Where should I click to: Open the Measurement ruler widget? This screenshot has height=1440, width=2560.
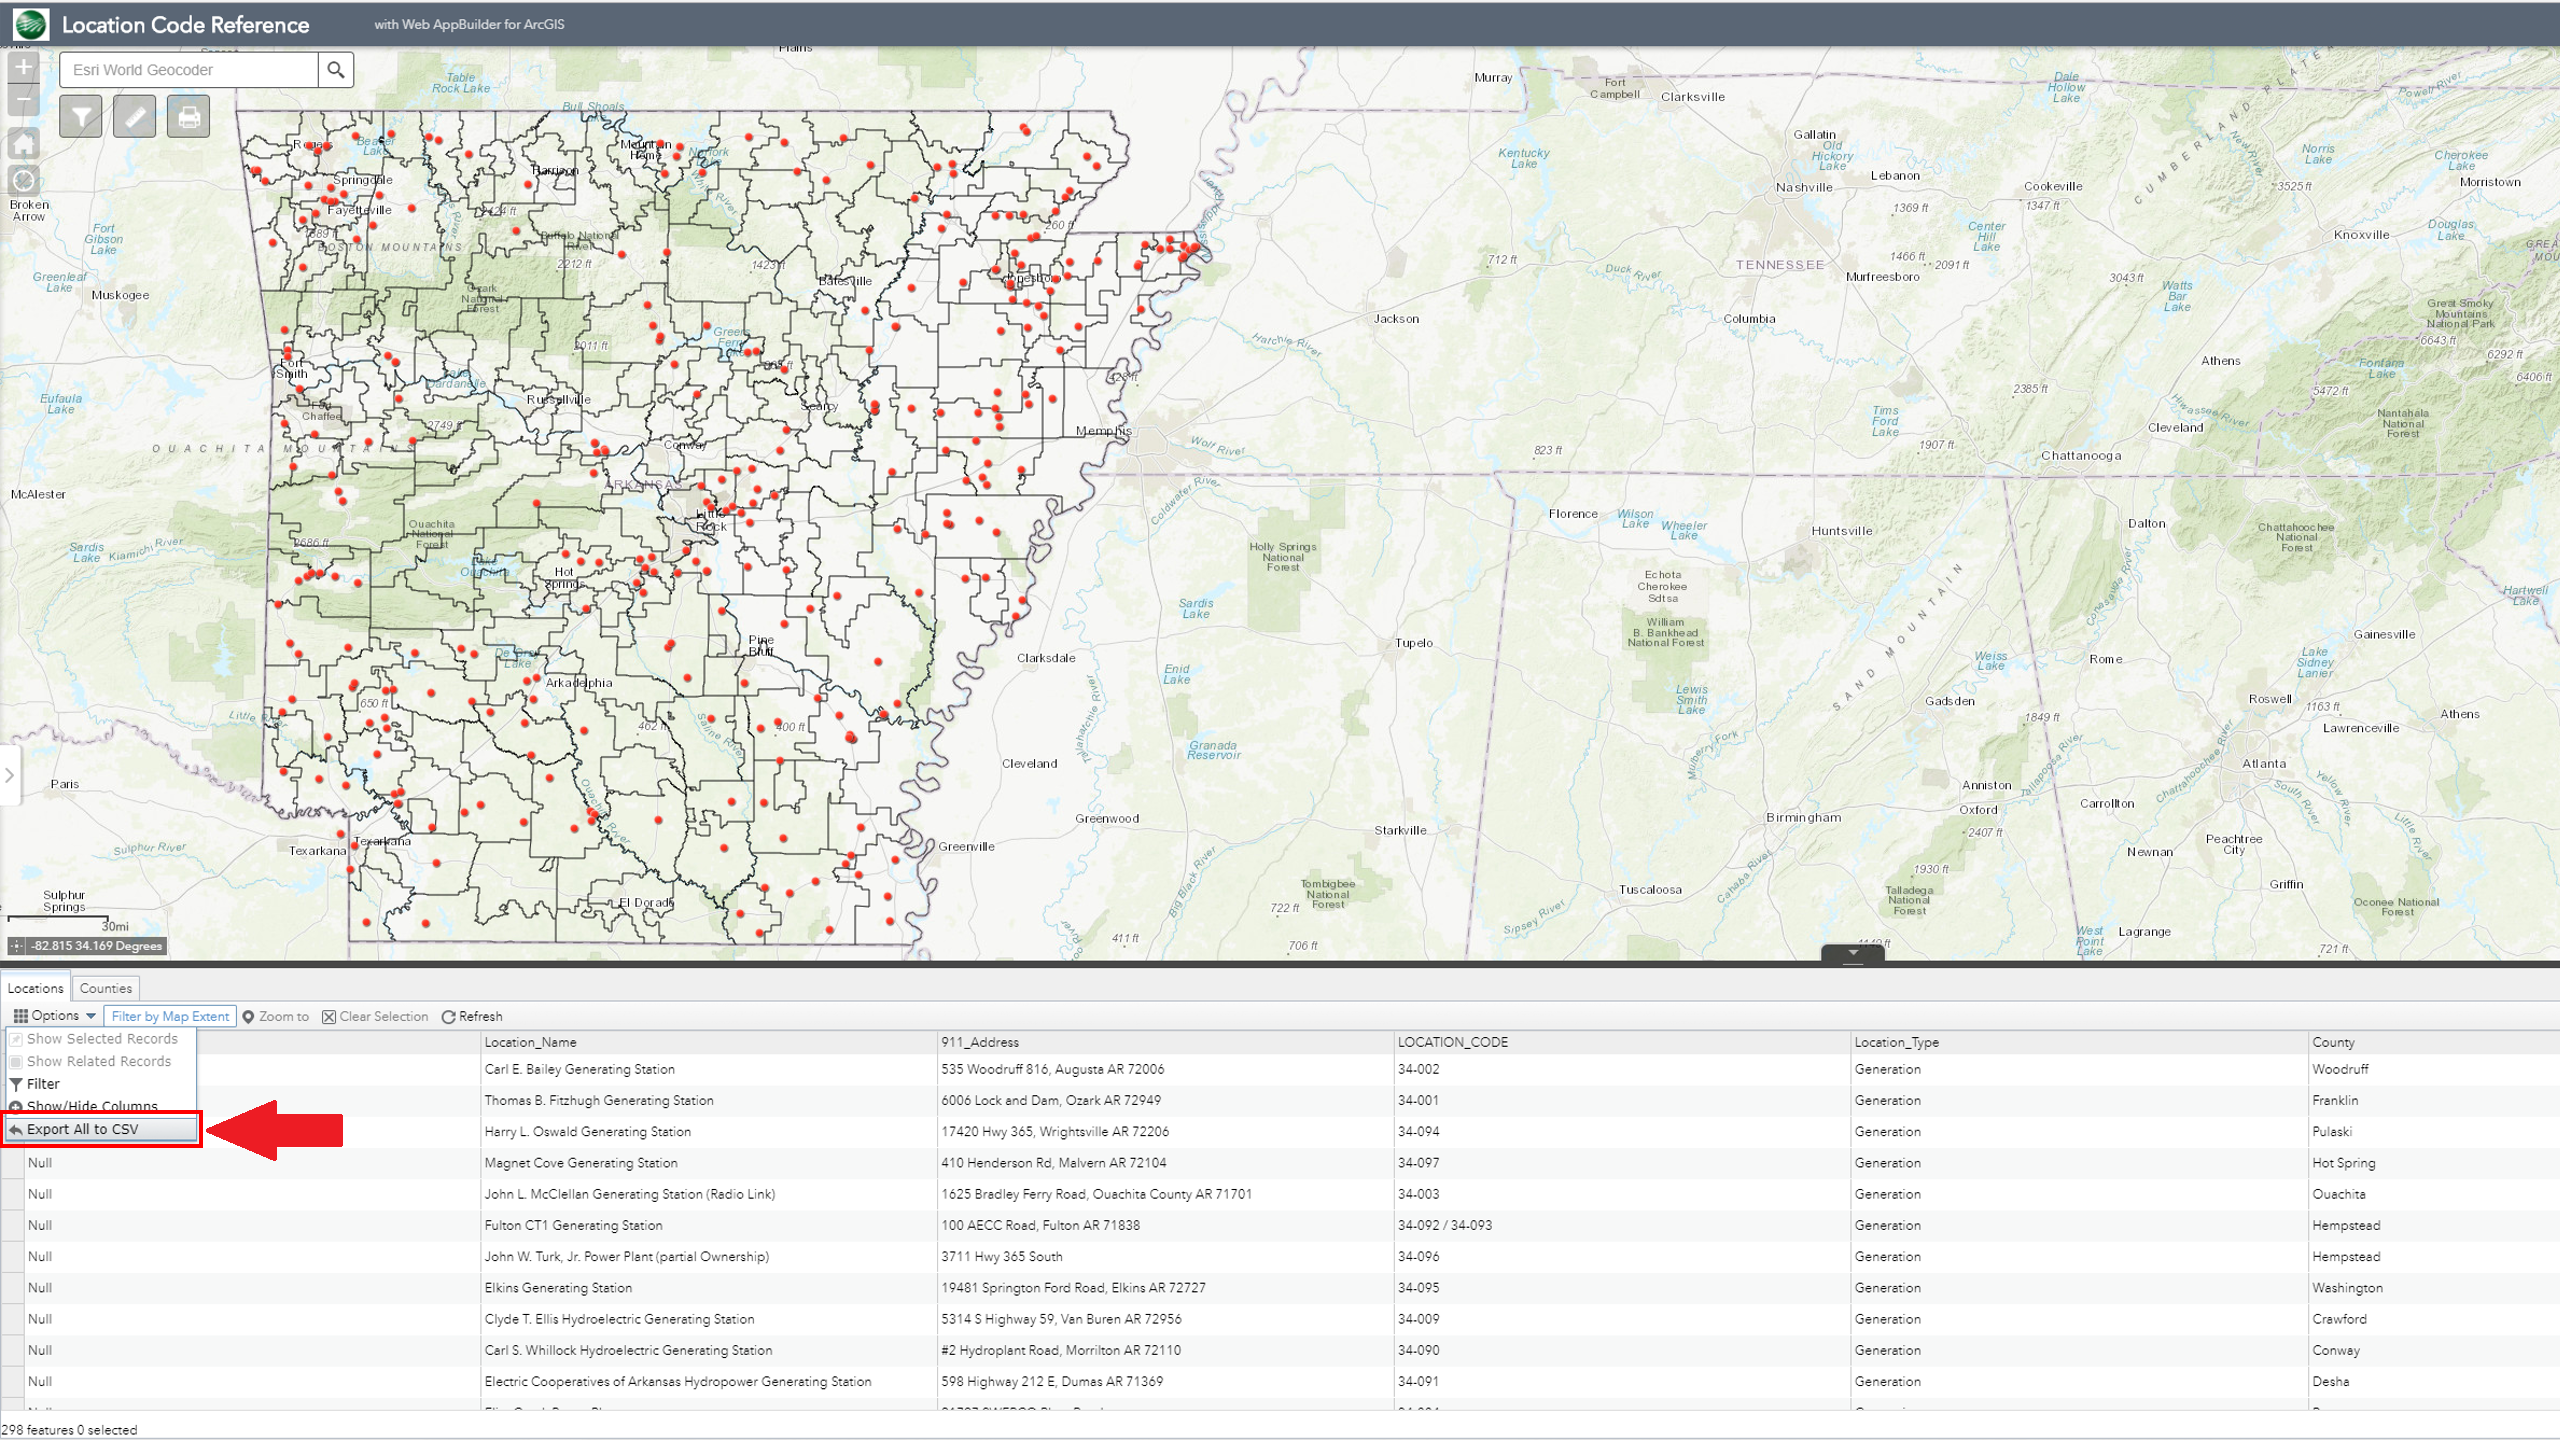click(135, 117)
